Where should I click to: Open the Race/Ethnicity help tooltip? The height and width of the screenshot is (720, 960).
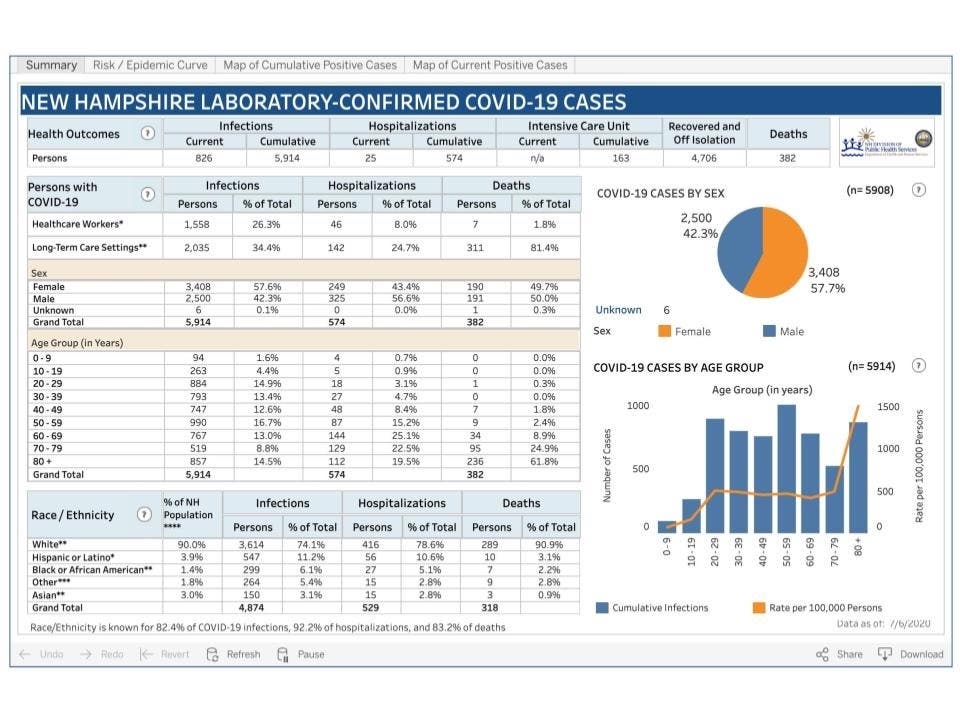pyautogui.click(x=145, y=514)
